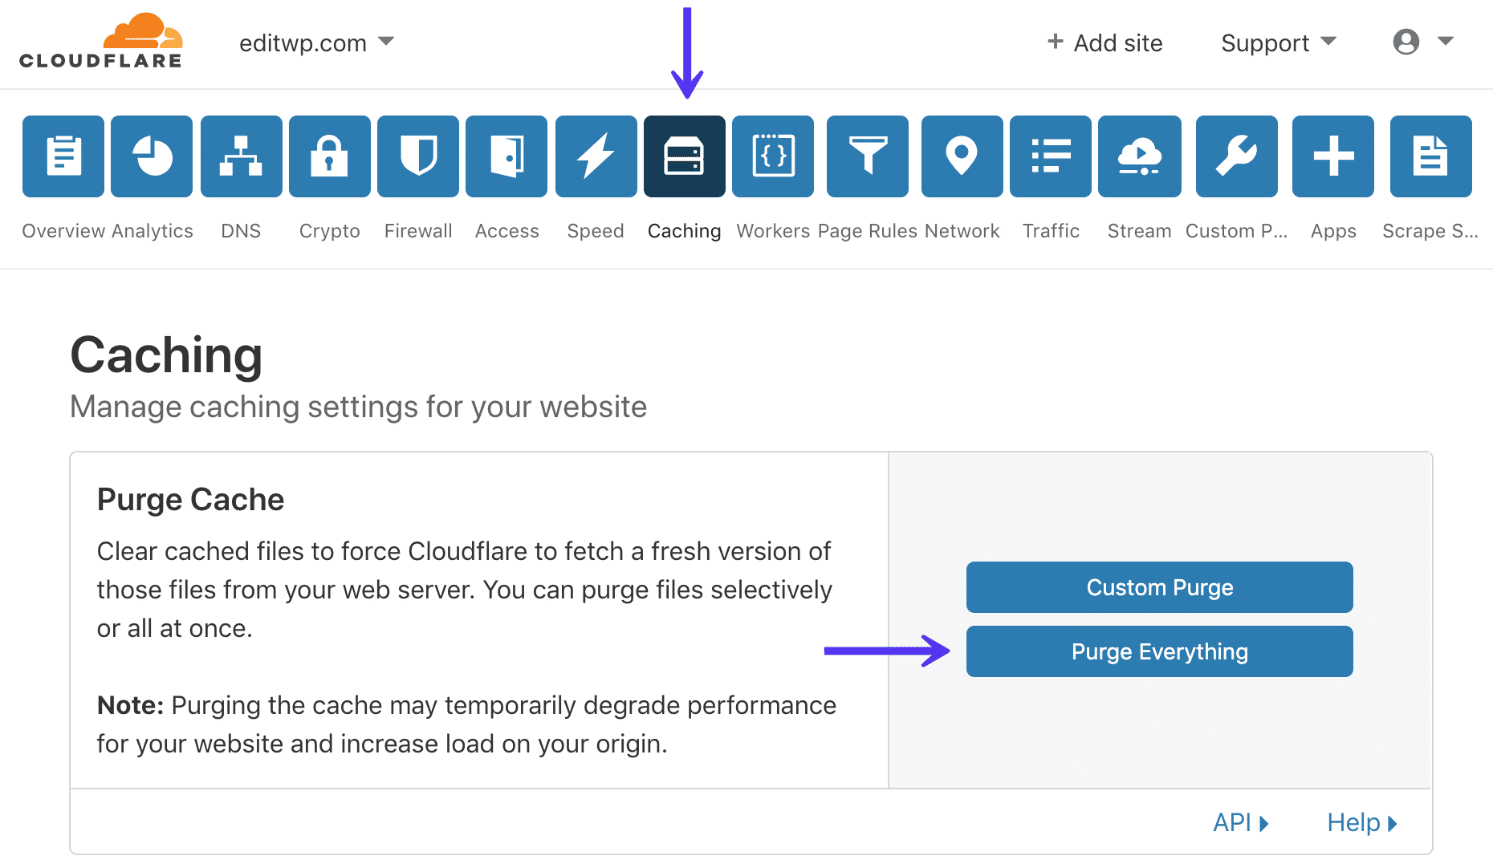Image resolution: width=1493 pixels, height=868 pixels.
Task: Open the Apps plus icon
Action: [1332, 156]
